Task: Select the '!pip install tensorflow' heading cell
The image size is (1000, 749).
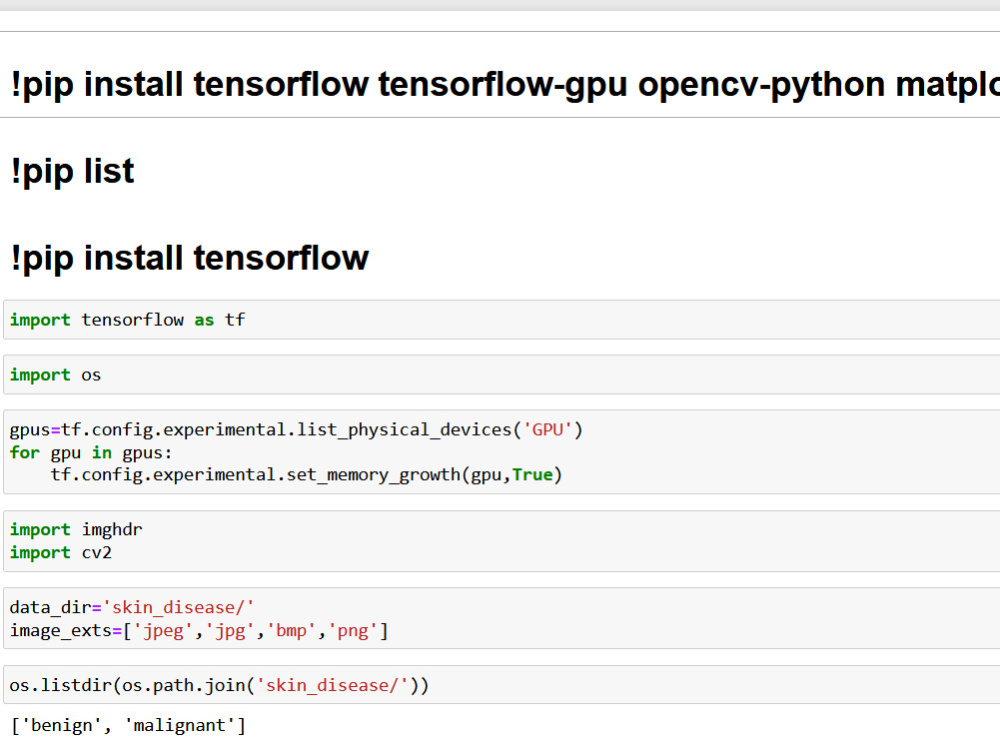Action: pyautogui.click(x=189, y=258)
